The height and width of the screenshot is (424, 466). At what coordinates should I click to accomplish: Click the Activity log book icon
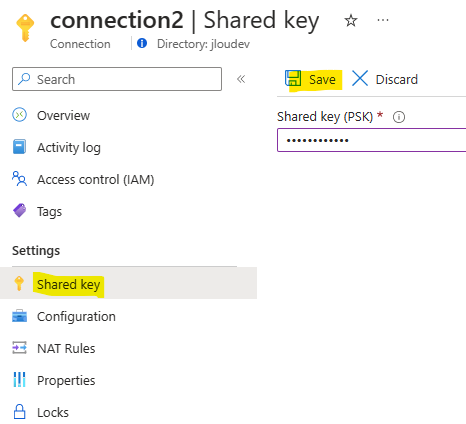pos(19,147)
